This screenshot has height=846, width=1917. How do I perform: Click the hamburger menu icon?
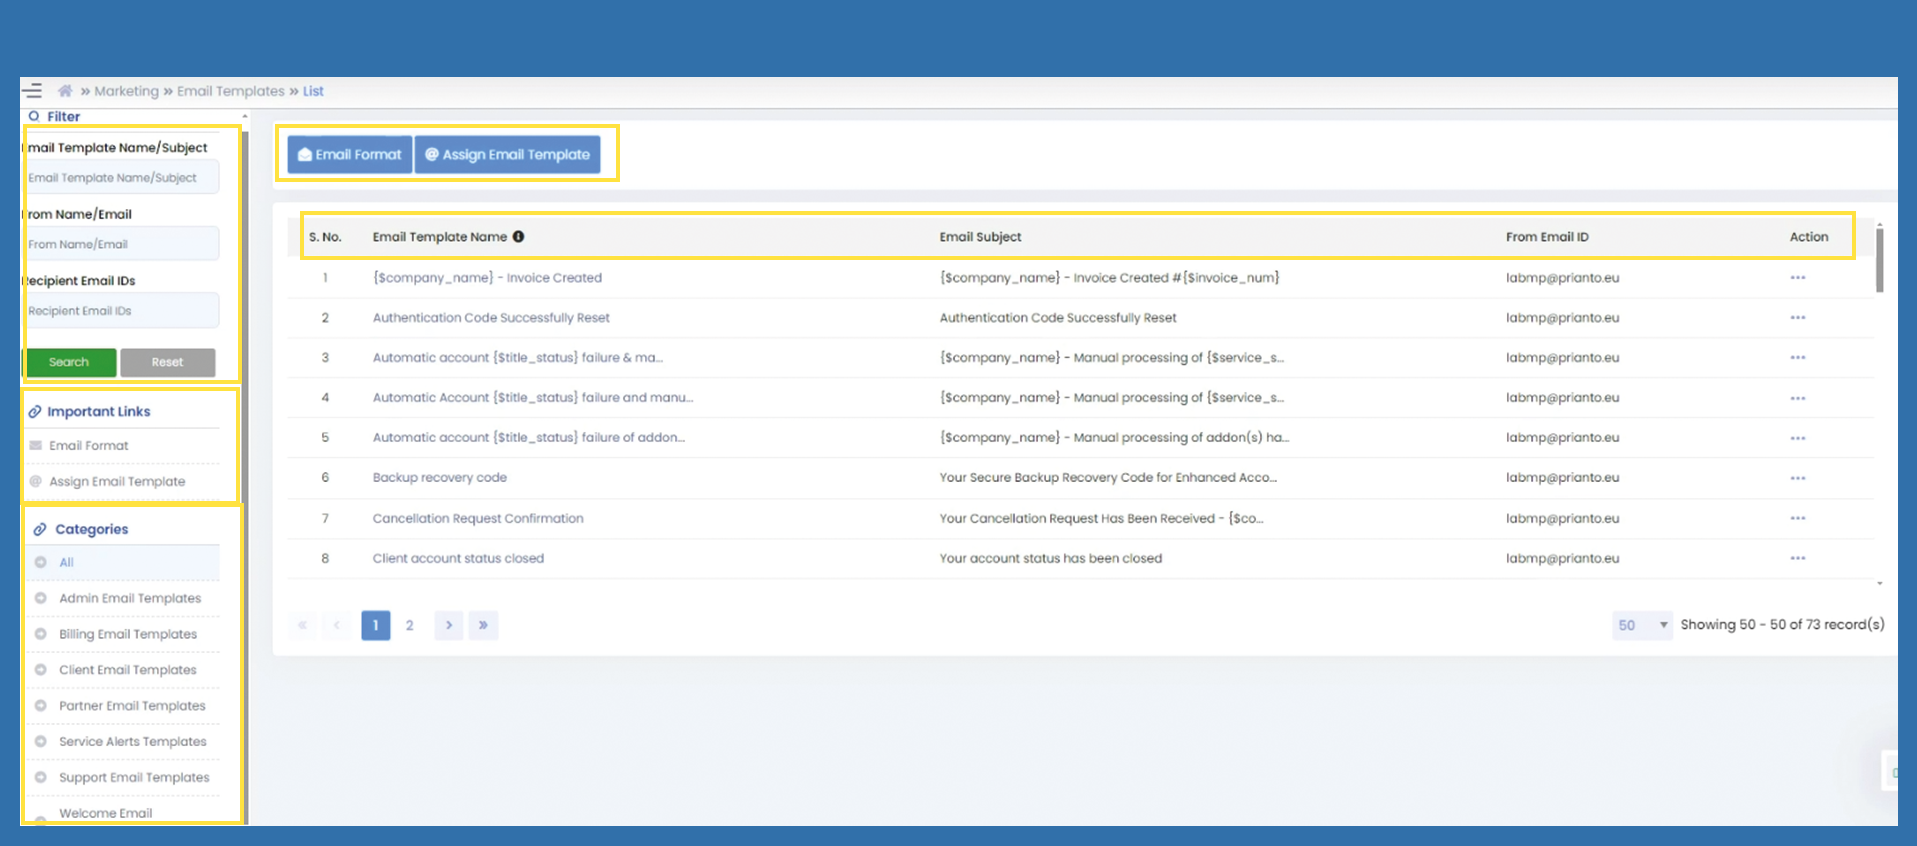(x=32, y=91)
